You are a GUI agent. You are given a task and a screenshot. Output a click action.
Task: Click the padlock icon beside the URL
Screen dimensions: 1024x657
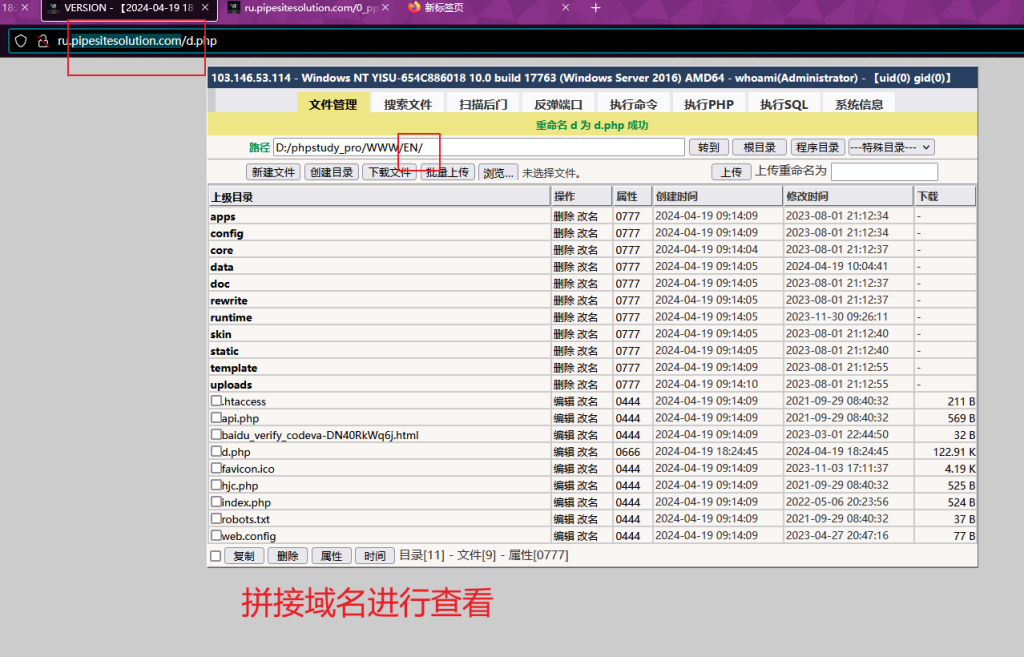[42, 41]
